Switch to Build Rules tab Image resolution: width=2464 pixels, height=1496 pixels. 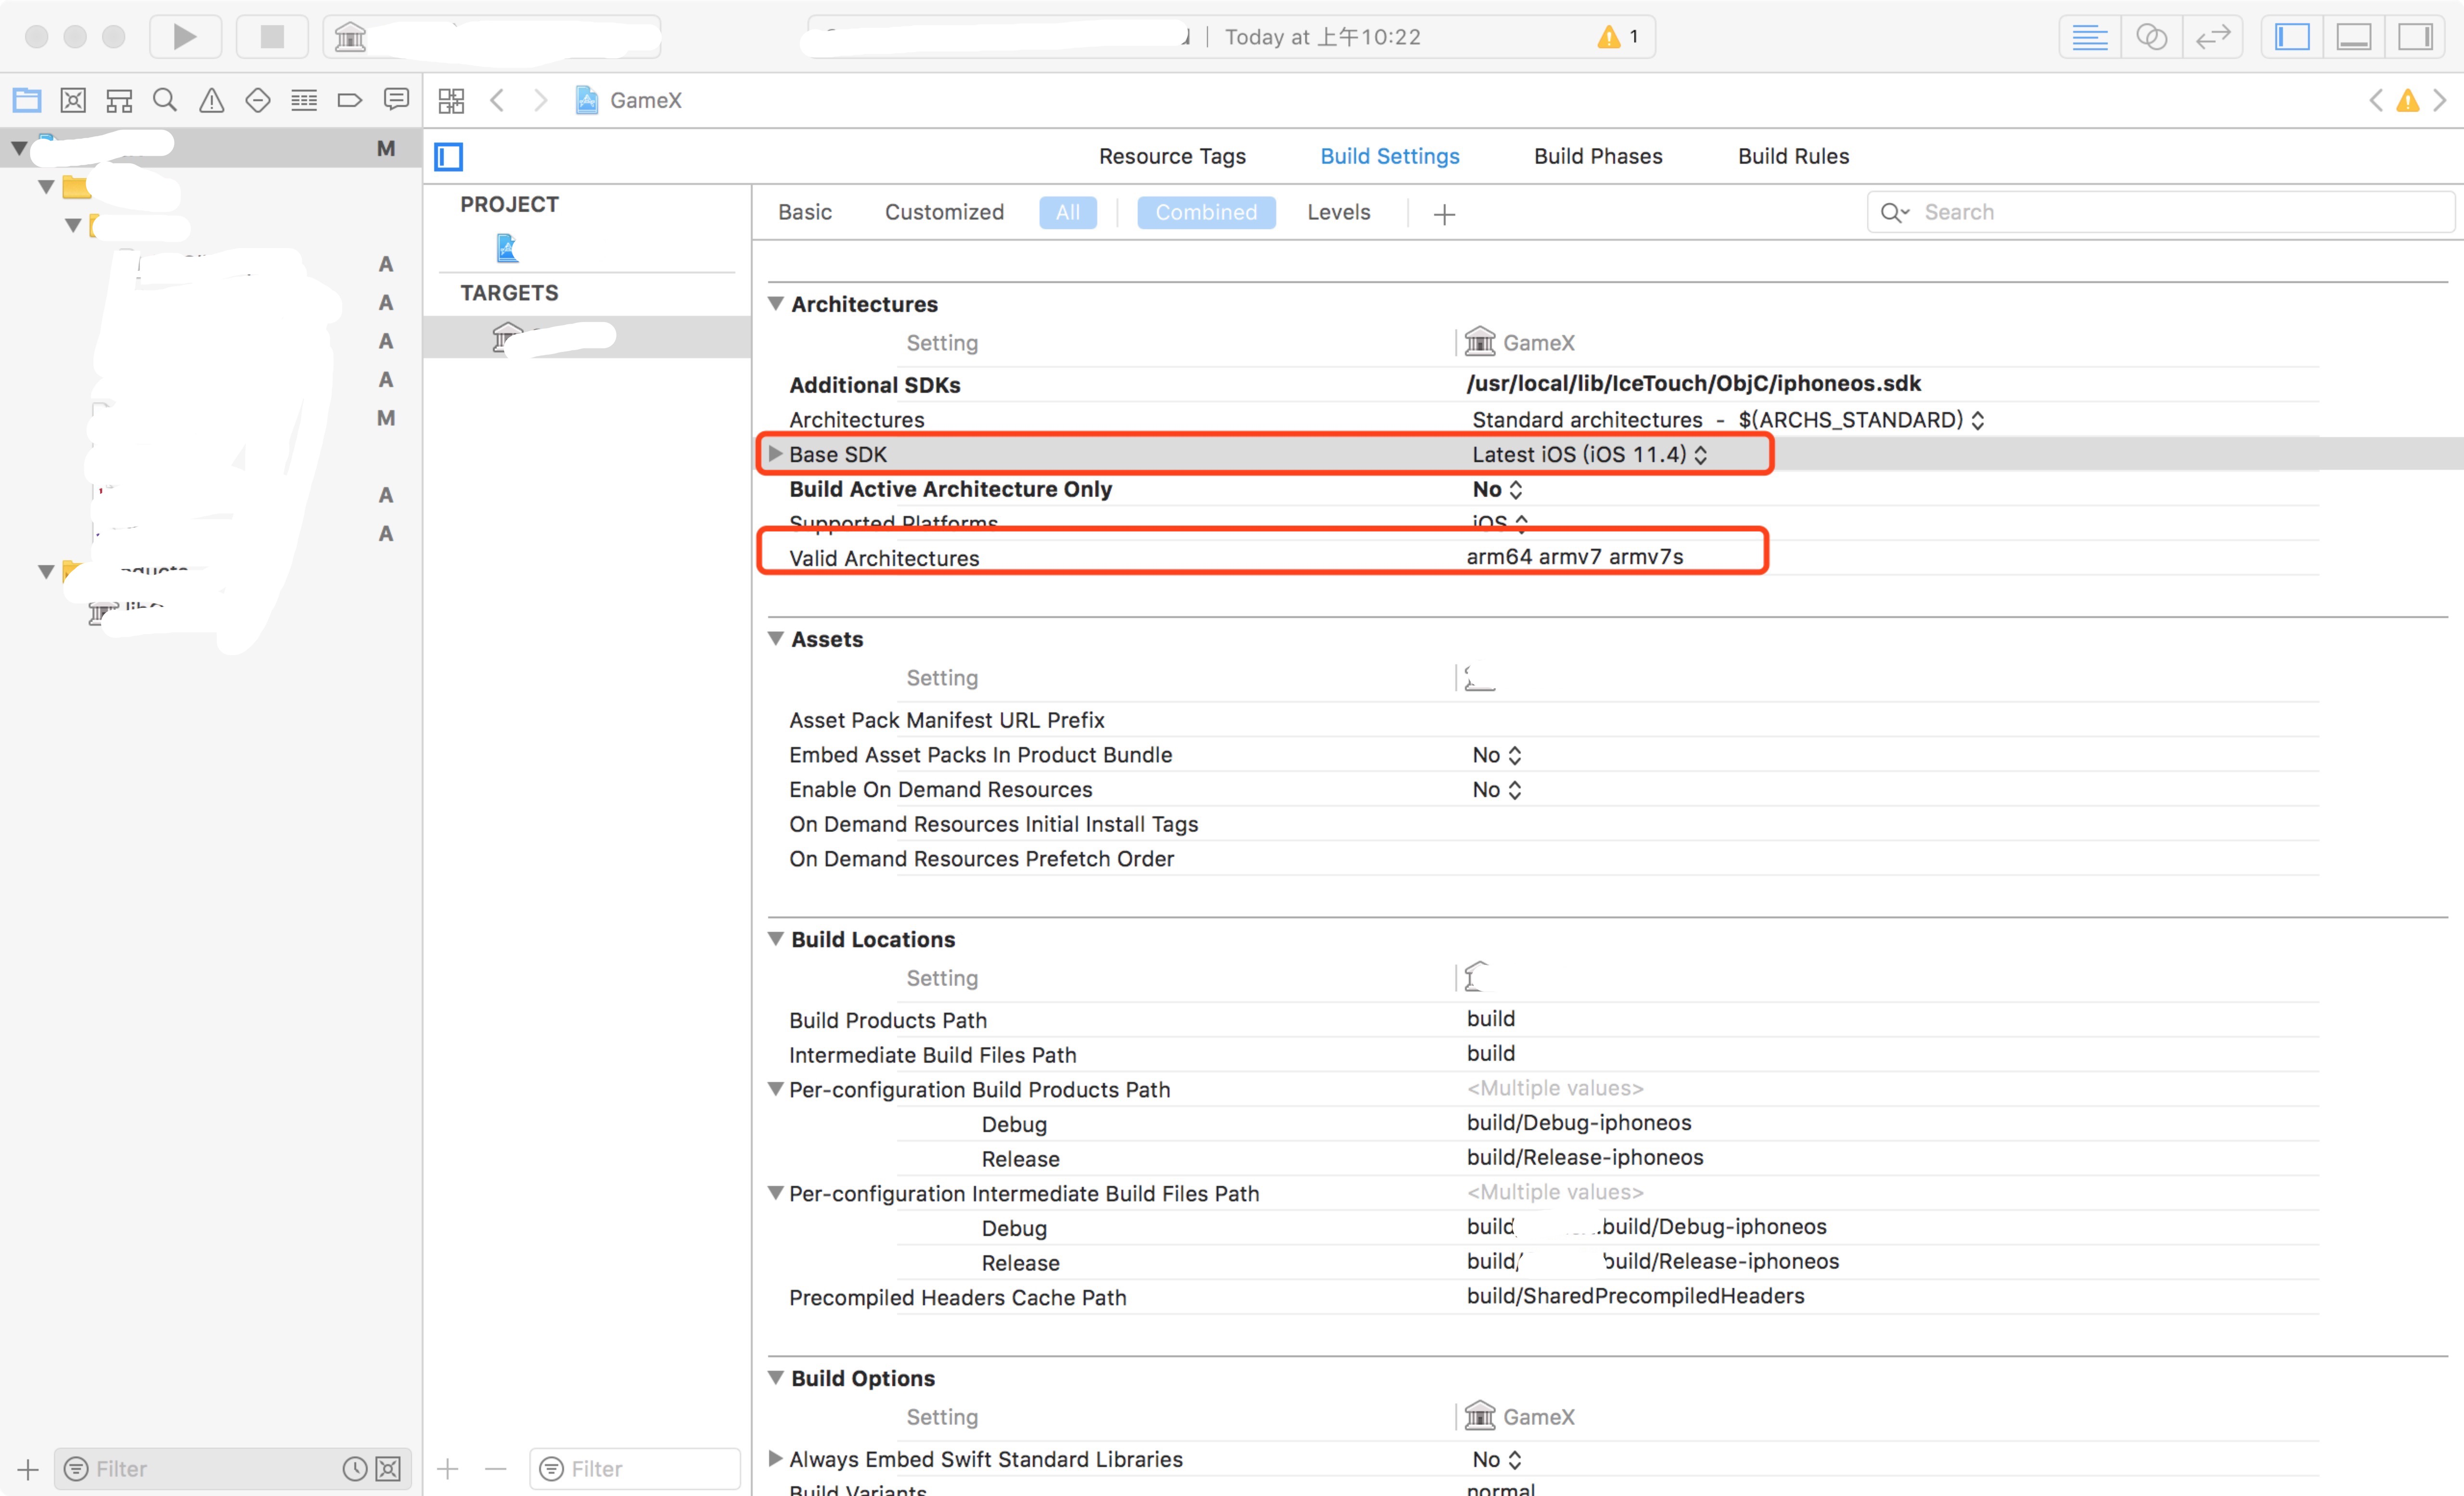pos(1793,156)
